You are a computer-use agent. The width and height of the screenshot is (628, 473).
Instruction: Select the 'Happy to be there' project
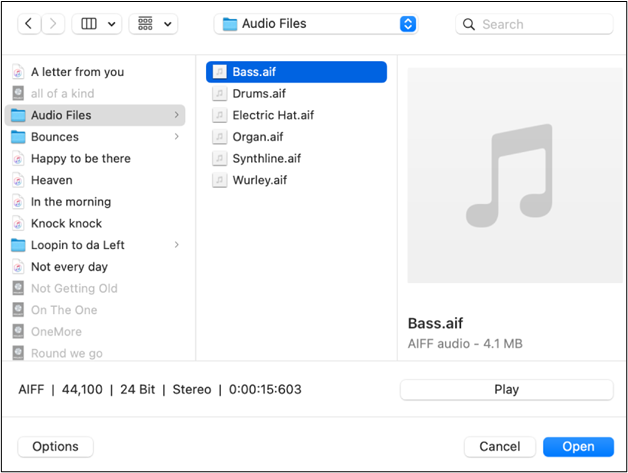click(x=95, y=159)
